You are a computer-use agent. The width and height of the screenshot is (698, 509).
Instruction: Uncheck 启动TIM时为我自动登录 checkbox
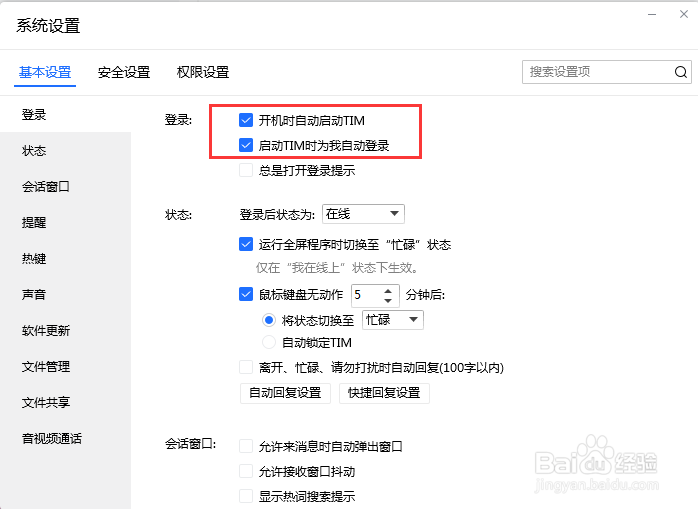[x=246, y=145]
